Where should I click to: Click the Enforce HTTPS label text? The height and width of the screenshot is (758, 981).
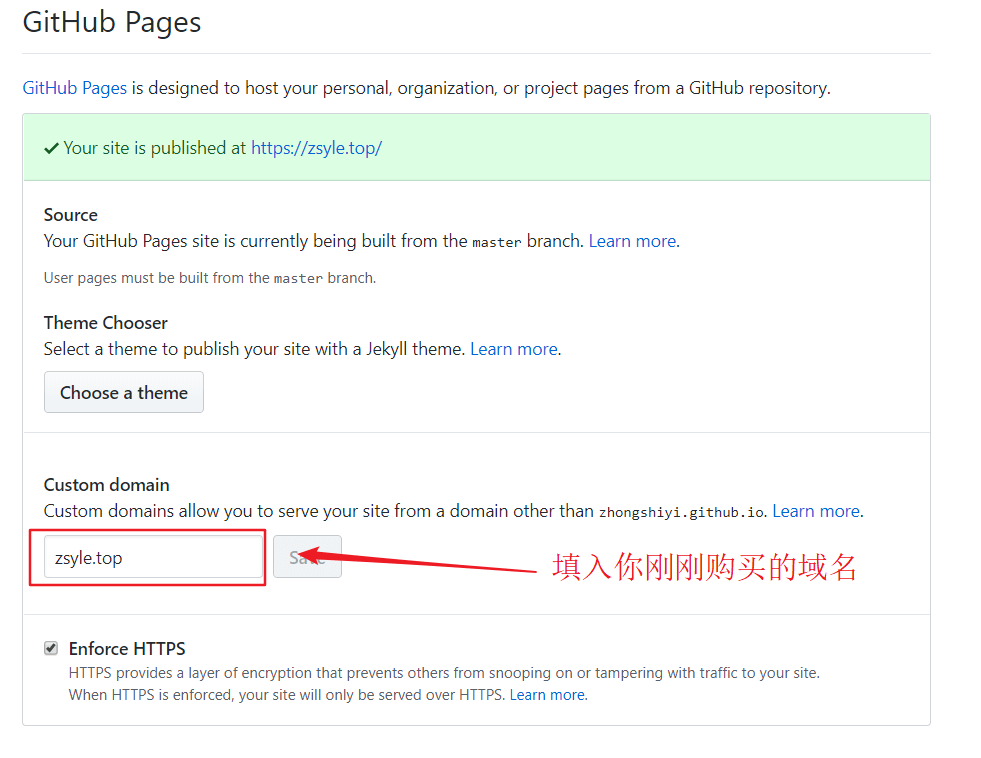pos(127,648)
